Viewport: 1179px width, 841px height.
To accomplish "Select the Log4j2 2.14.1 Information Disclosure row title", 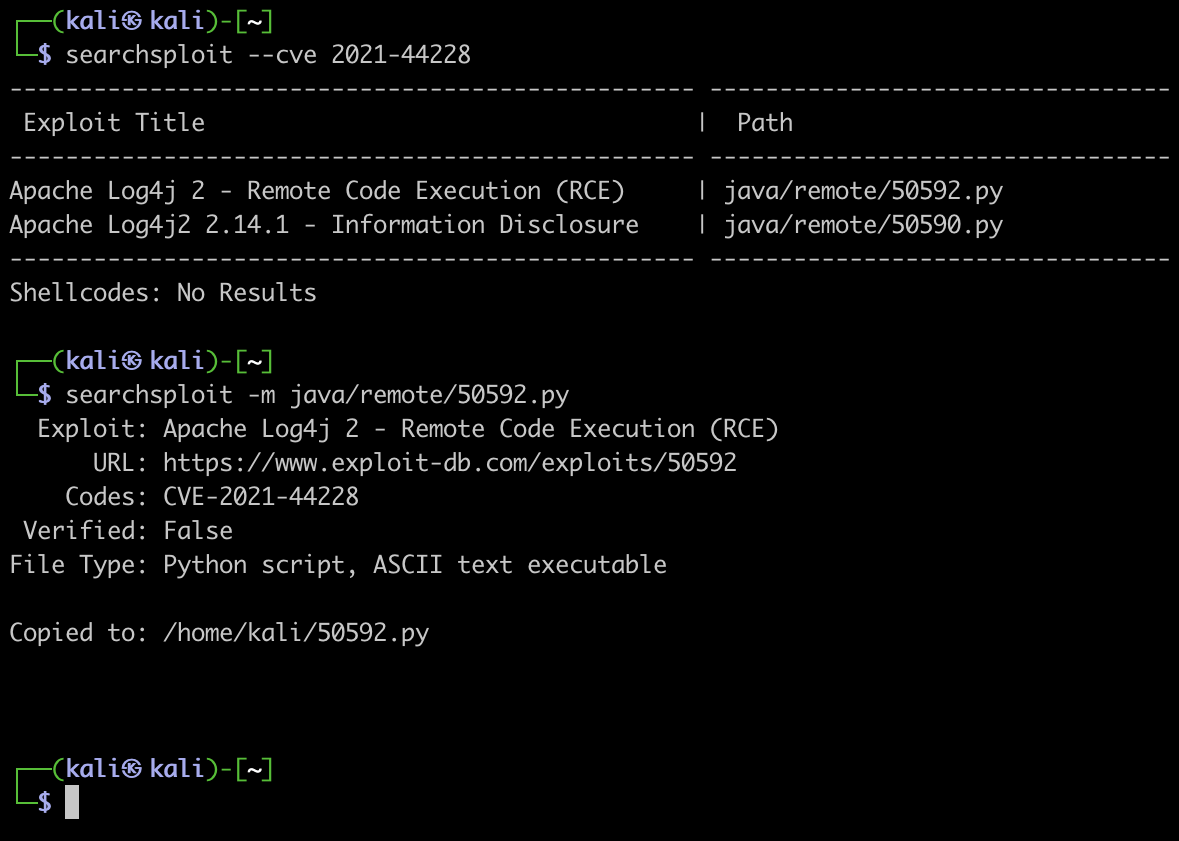I will (x=324, y=225).
